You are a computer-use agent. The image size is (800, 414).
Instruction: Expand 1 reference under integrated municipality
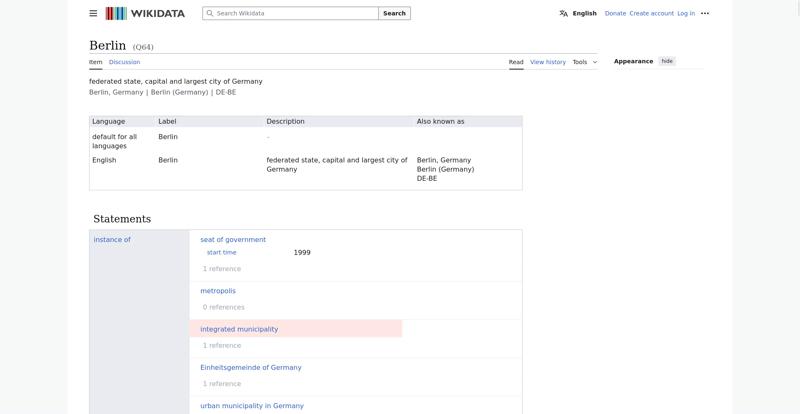click(x=221, y=345)
